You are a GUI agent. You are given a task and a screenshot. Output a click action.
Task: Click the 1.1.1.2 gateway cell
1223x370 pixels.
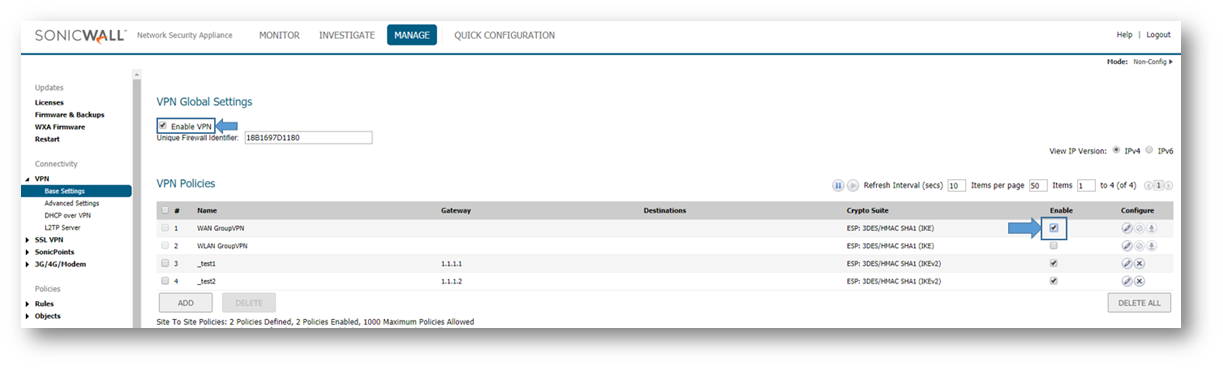click(x=452, y=281)
